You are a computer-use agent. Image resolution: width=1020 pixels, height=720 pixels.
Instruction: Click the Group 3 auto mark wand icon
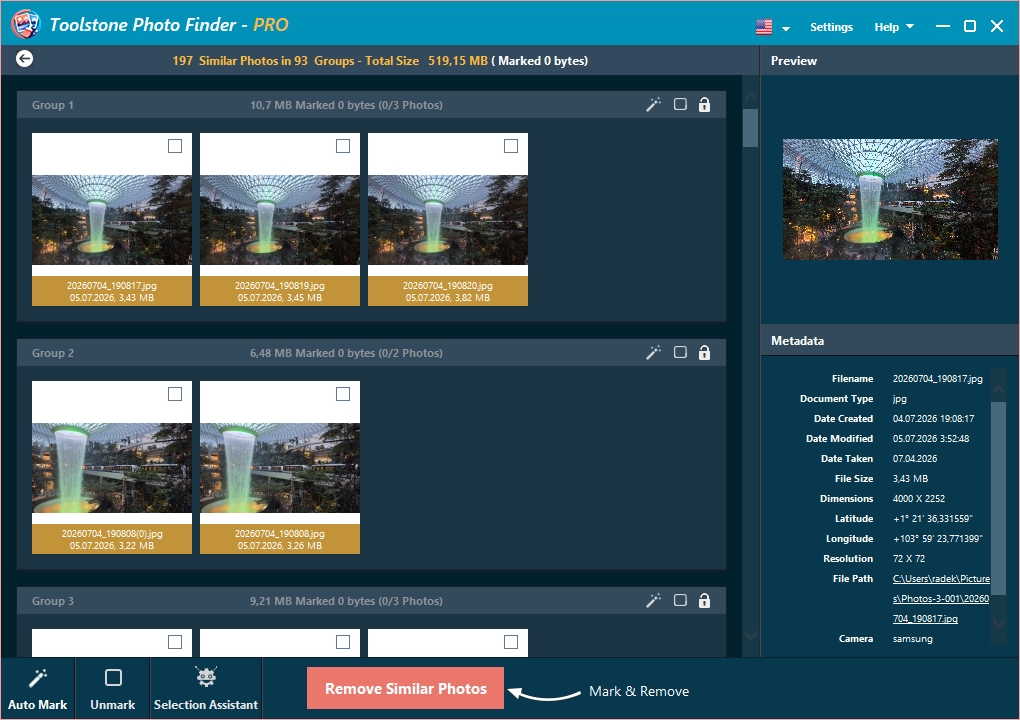[653, 600]
